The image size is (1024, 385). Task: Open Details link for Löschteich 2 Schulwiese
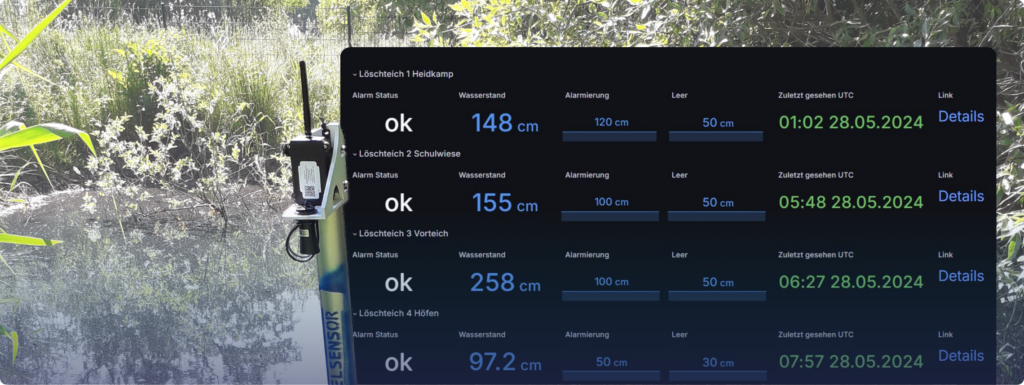click(x=961, y=196)
